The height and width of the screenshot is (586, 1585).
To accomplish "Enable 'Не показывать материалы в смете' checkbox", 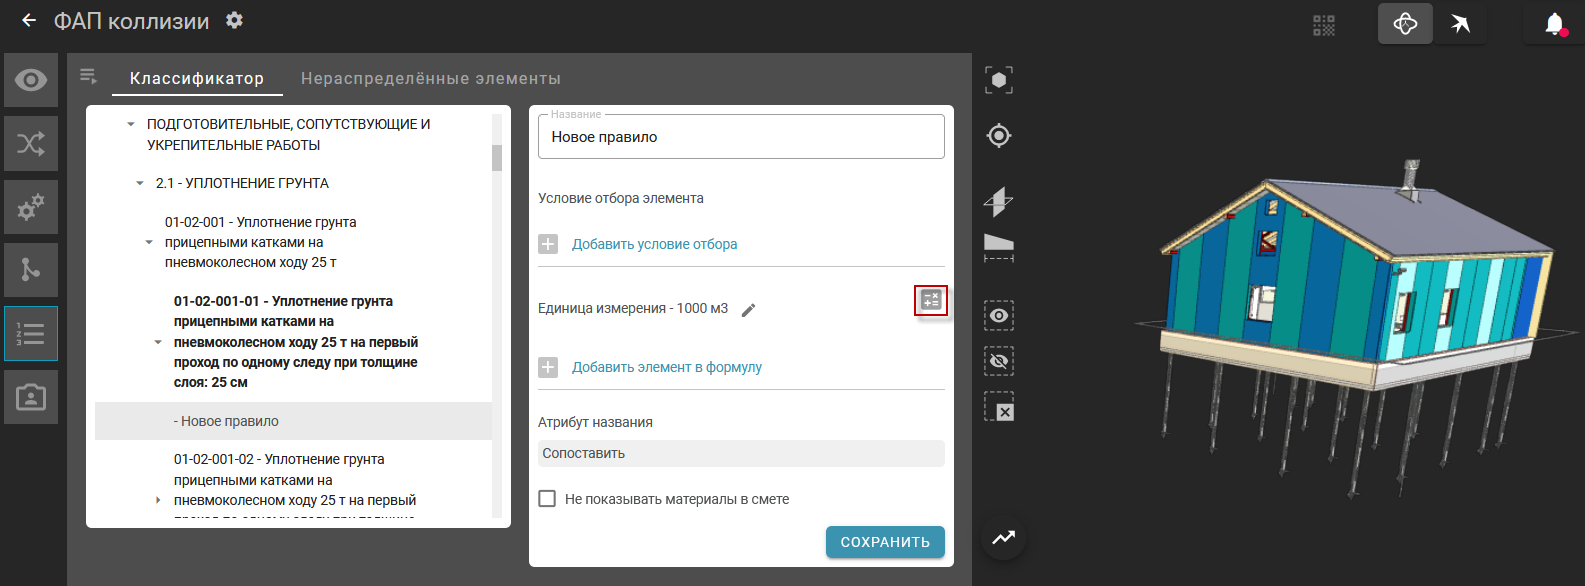I will 547,499.
